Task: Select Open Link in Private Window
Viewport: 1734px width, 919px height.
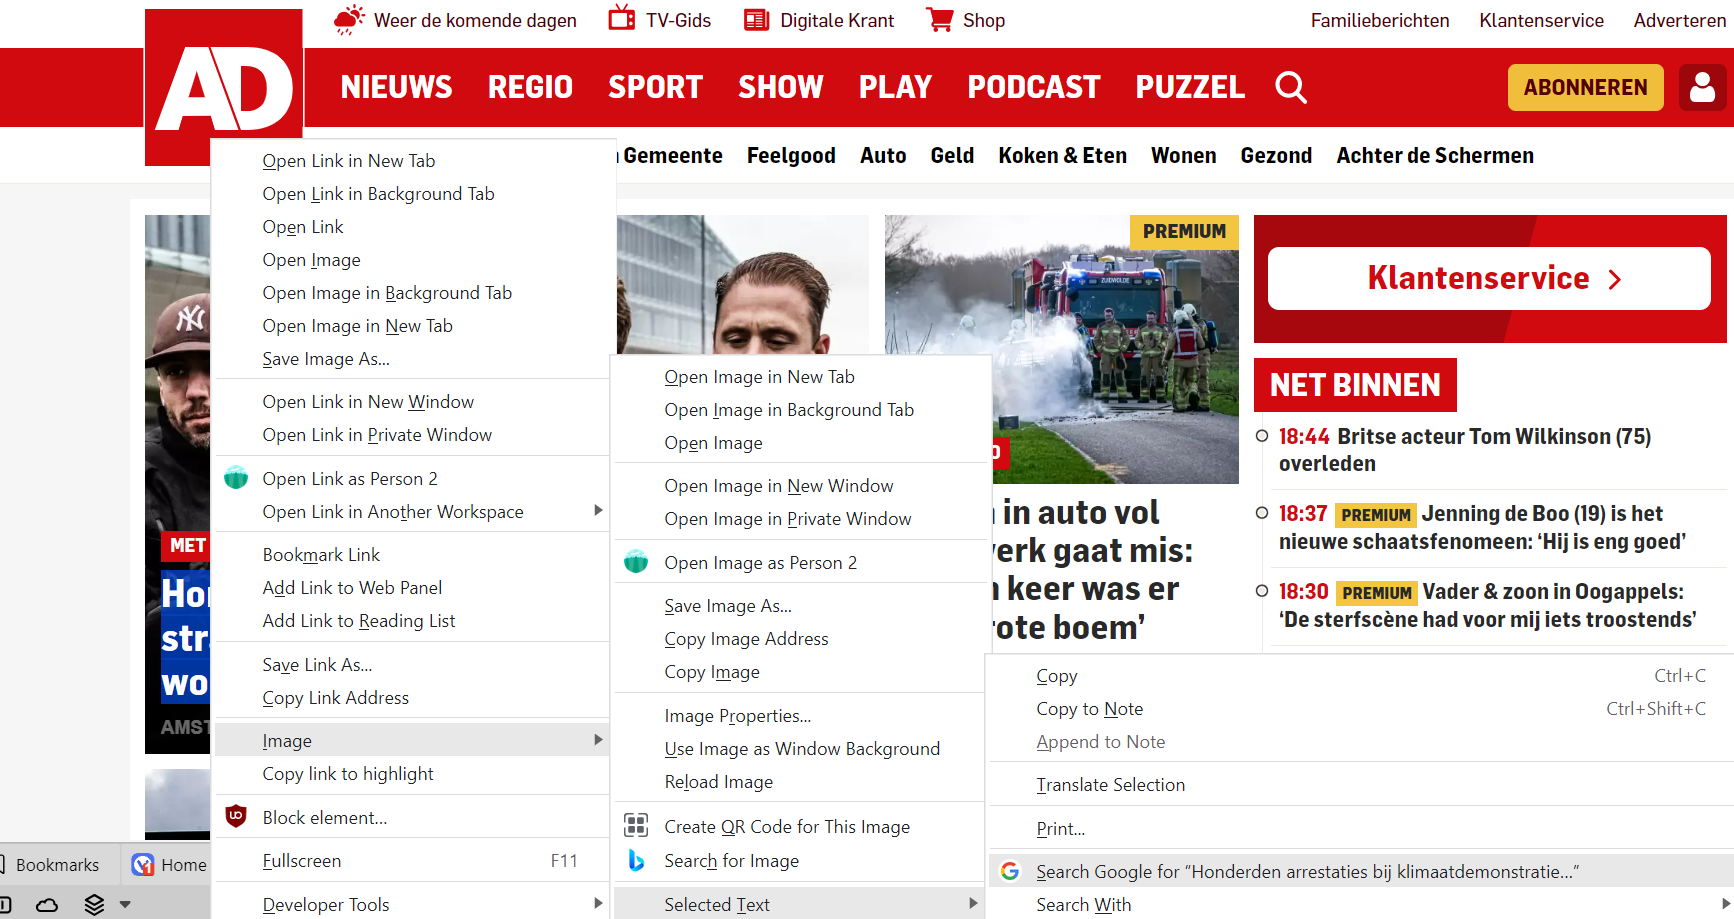Action: 412,434
